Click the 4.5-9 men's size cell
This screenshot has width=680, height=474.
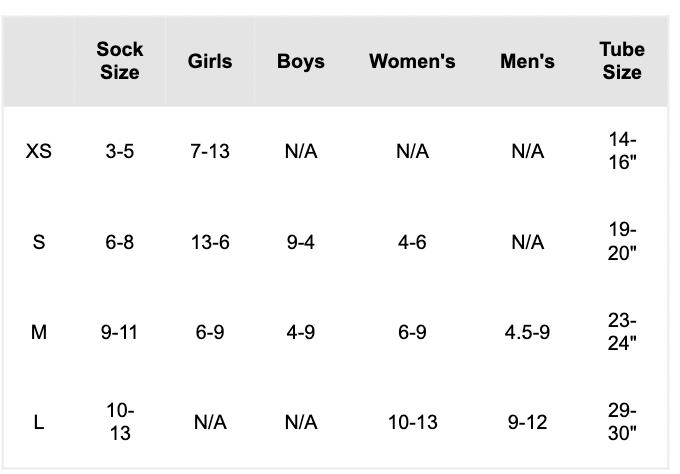point(527,333)
